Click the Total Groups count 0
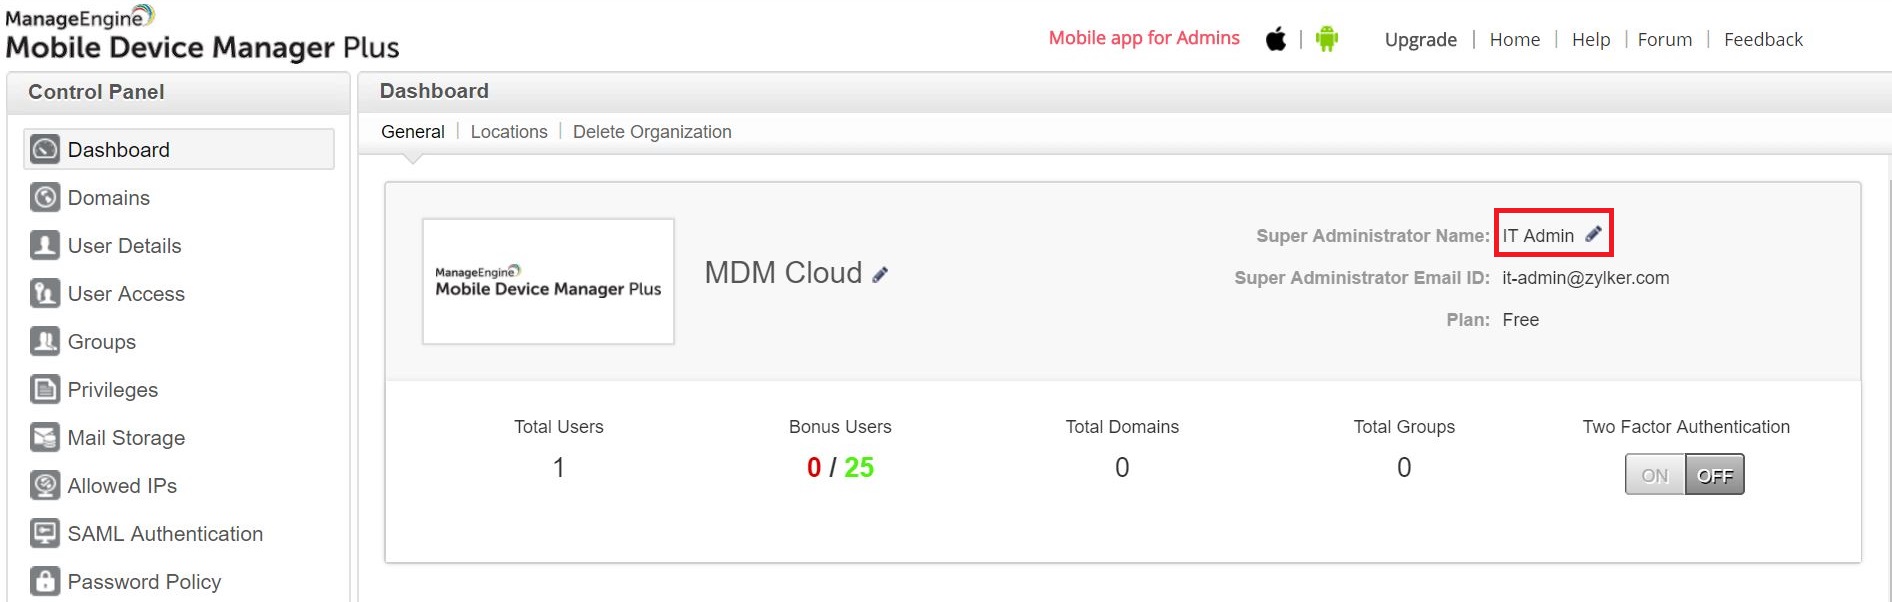The width and height of the screenshot is (1892, 602). pos(1404,467)
